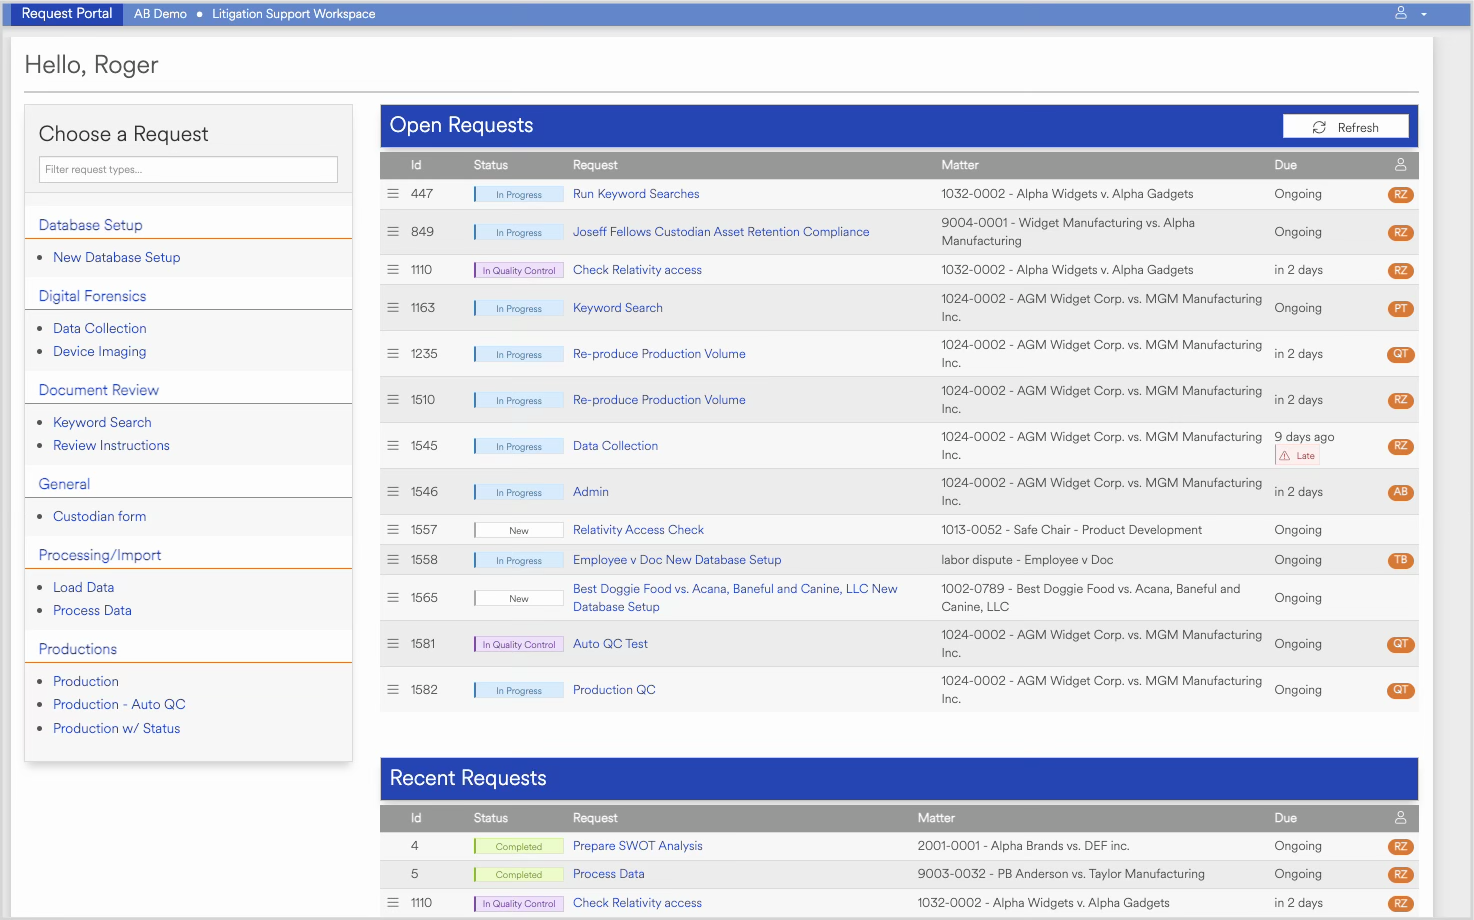Sort Open Requests by Due column header
The image size is (1474, 920).
tap(1285, 165)
